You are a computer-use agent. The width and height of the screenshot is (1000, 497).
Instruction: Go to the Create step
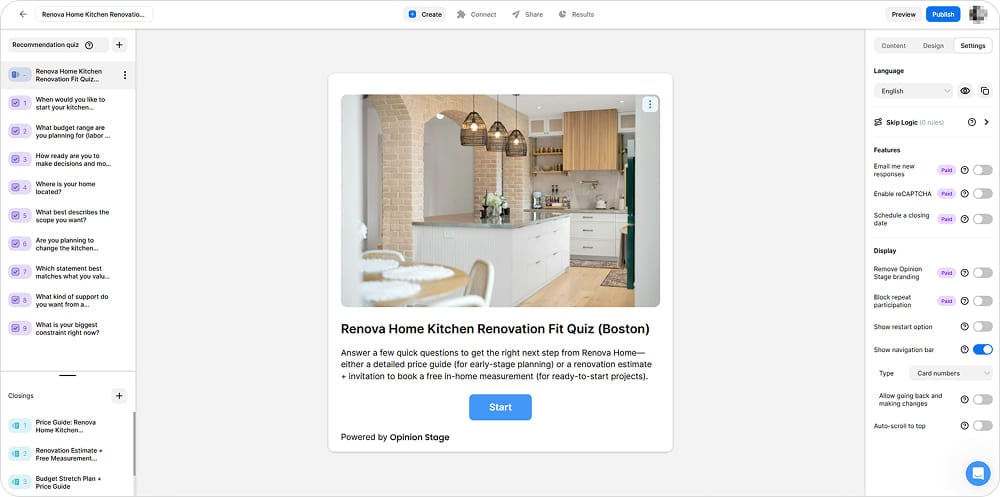tap(425, 14)
